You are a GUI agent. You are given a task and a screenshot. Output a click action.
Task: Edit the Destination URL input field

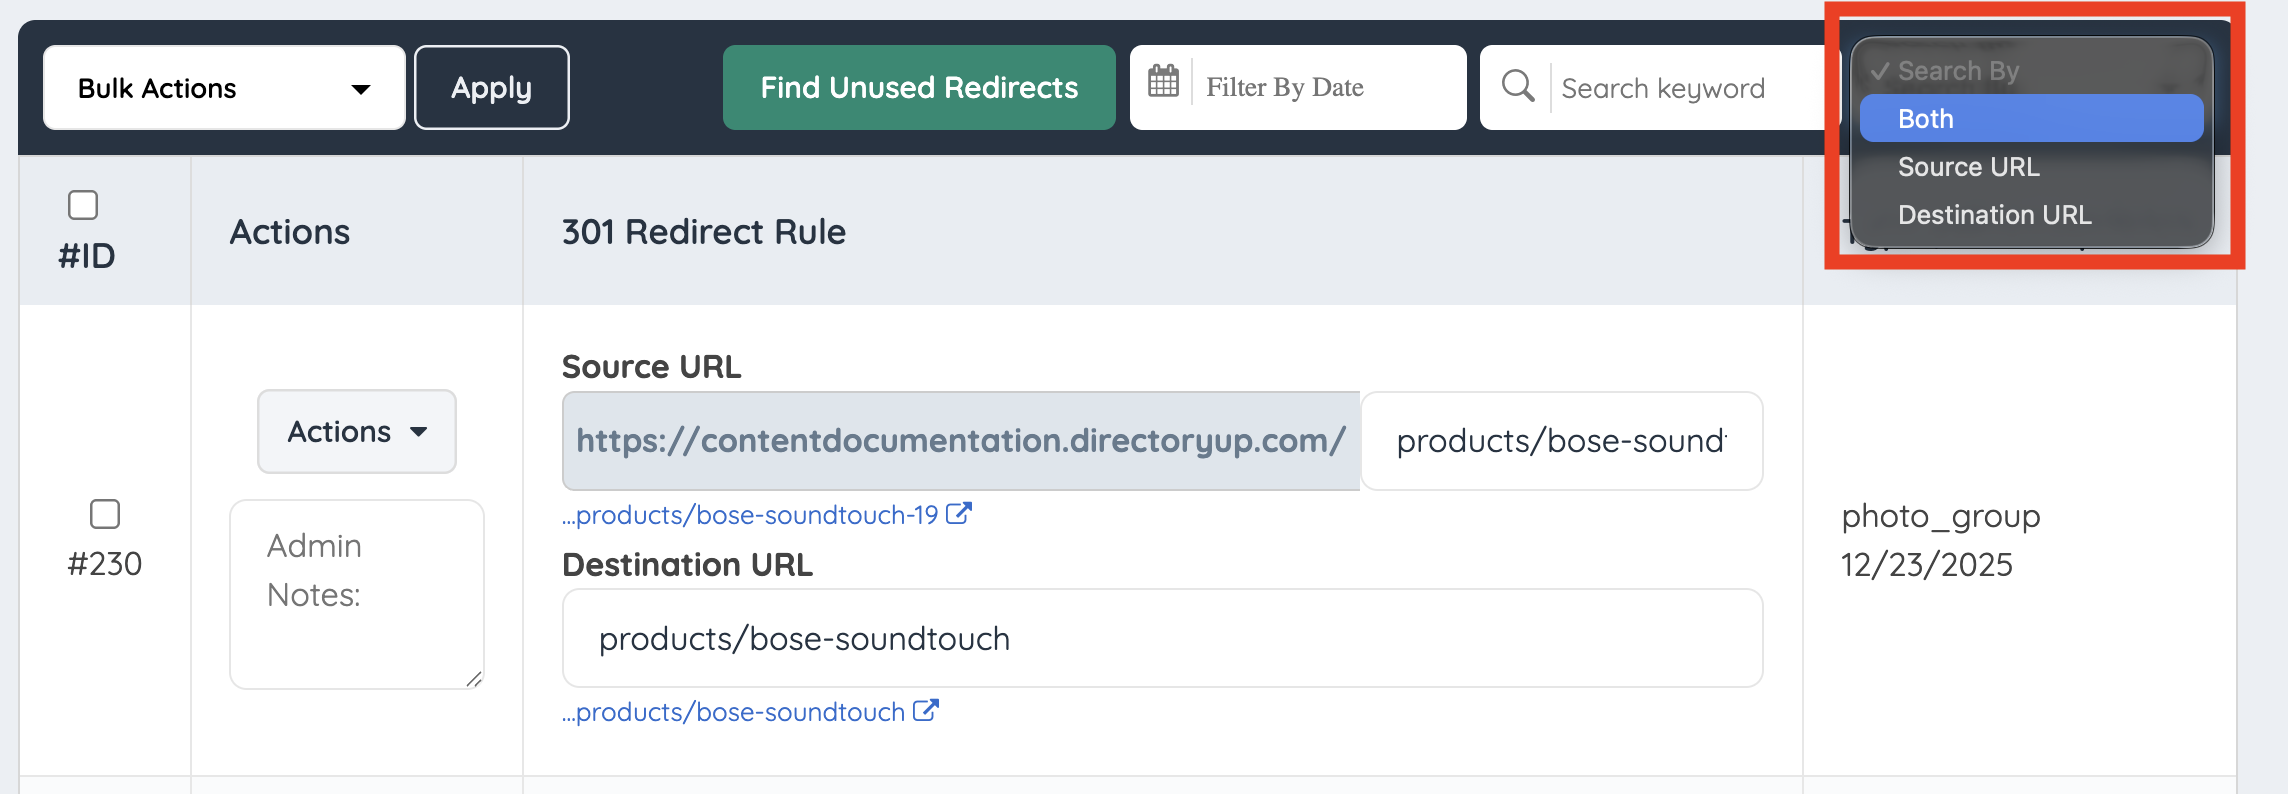1161,638
